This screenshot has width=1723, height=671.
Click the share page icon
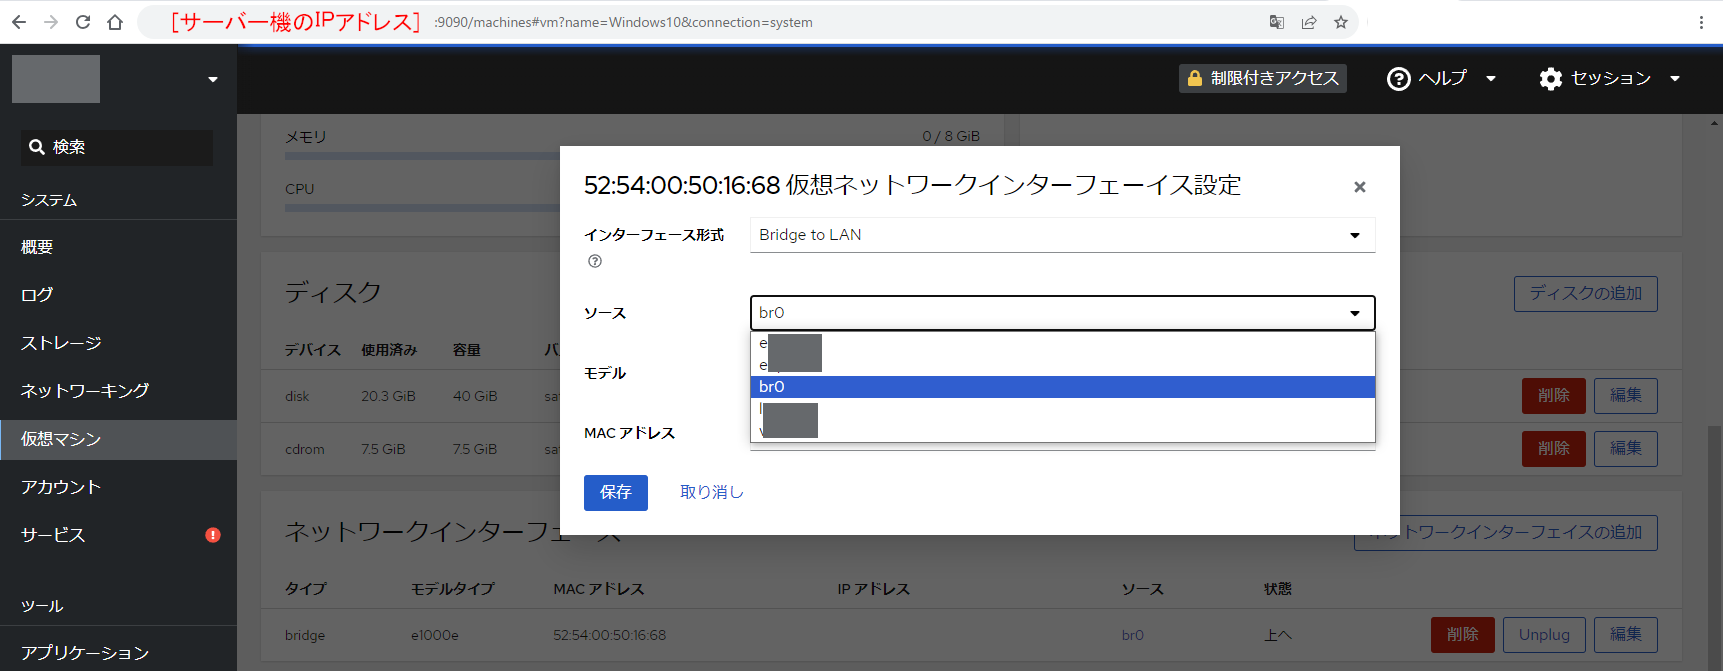pyautogui.click(x=1309, y=22)
